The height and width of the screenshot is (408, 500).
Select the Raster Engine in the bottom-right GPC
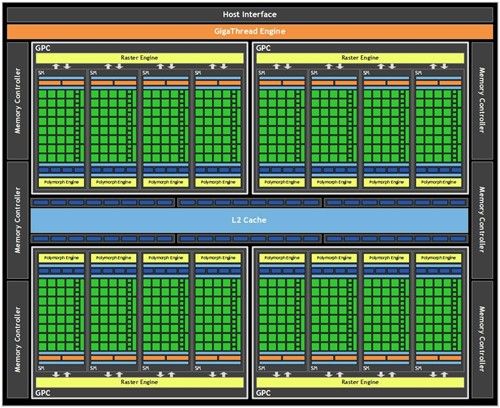pyautogui.click(x=360, y=382)
